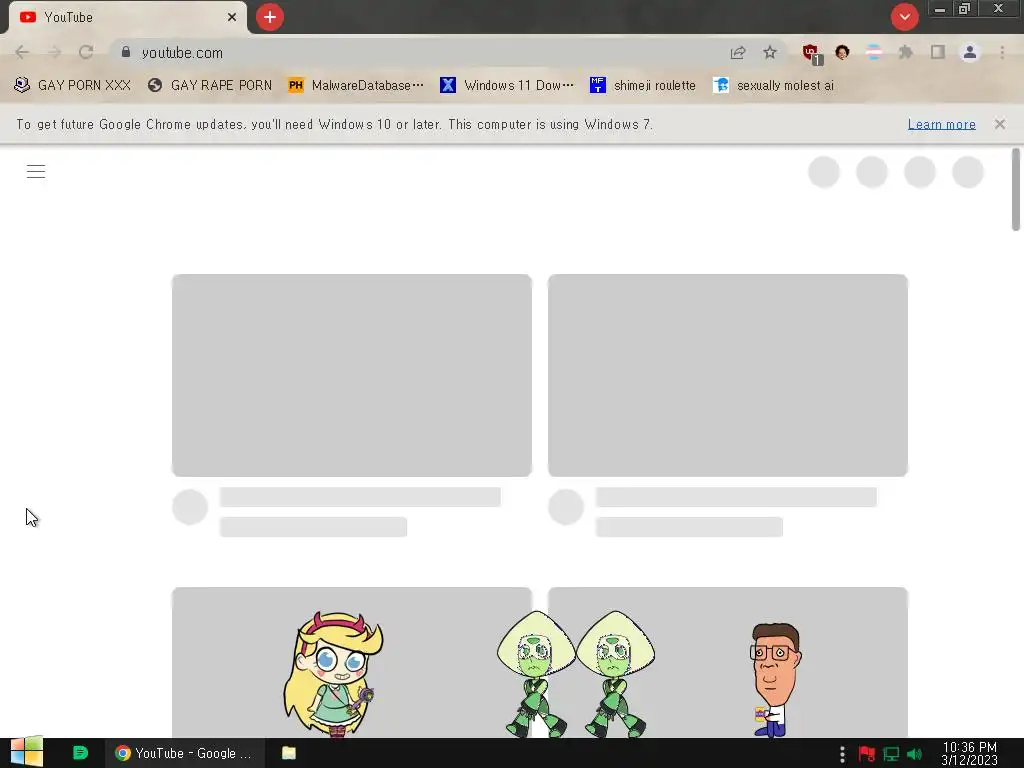Open the Windows Start menu
Image resolution: width=1024 pixels, height=768 pixels.
26,752
